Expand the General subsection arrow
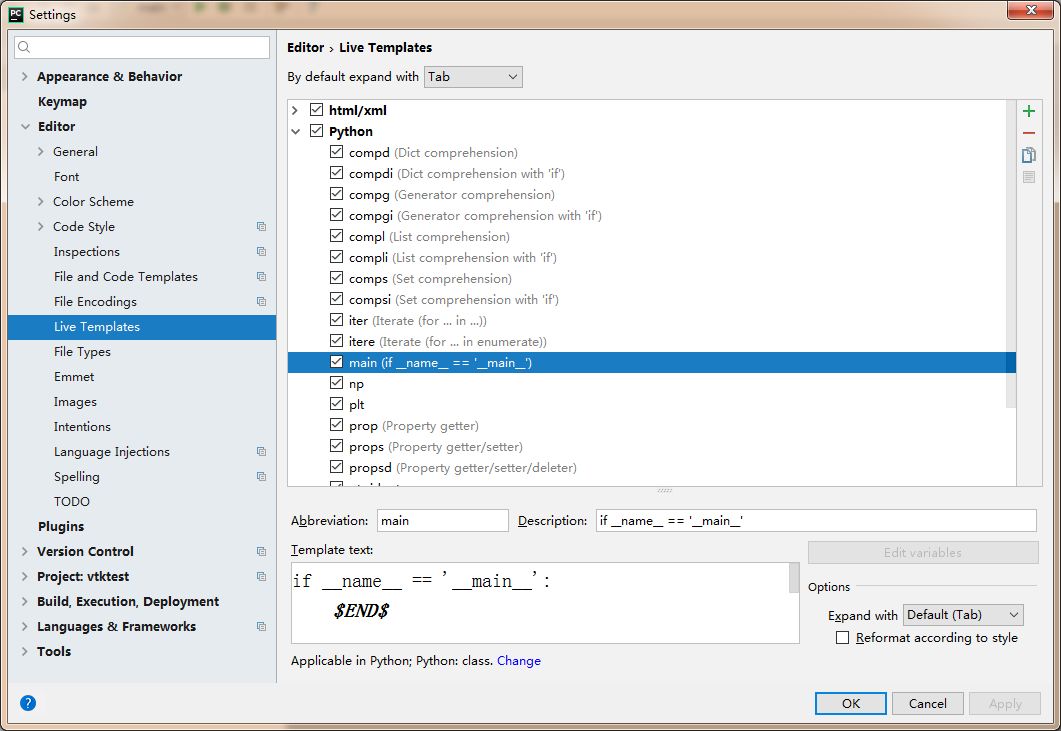The height and width of the screenshot is (731, 1061). pyautogui.click(x=41, y=152)
